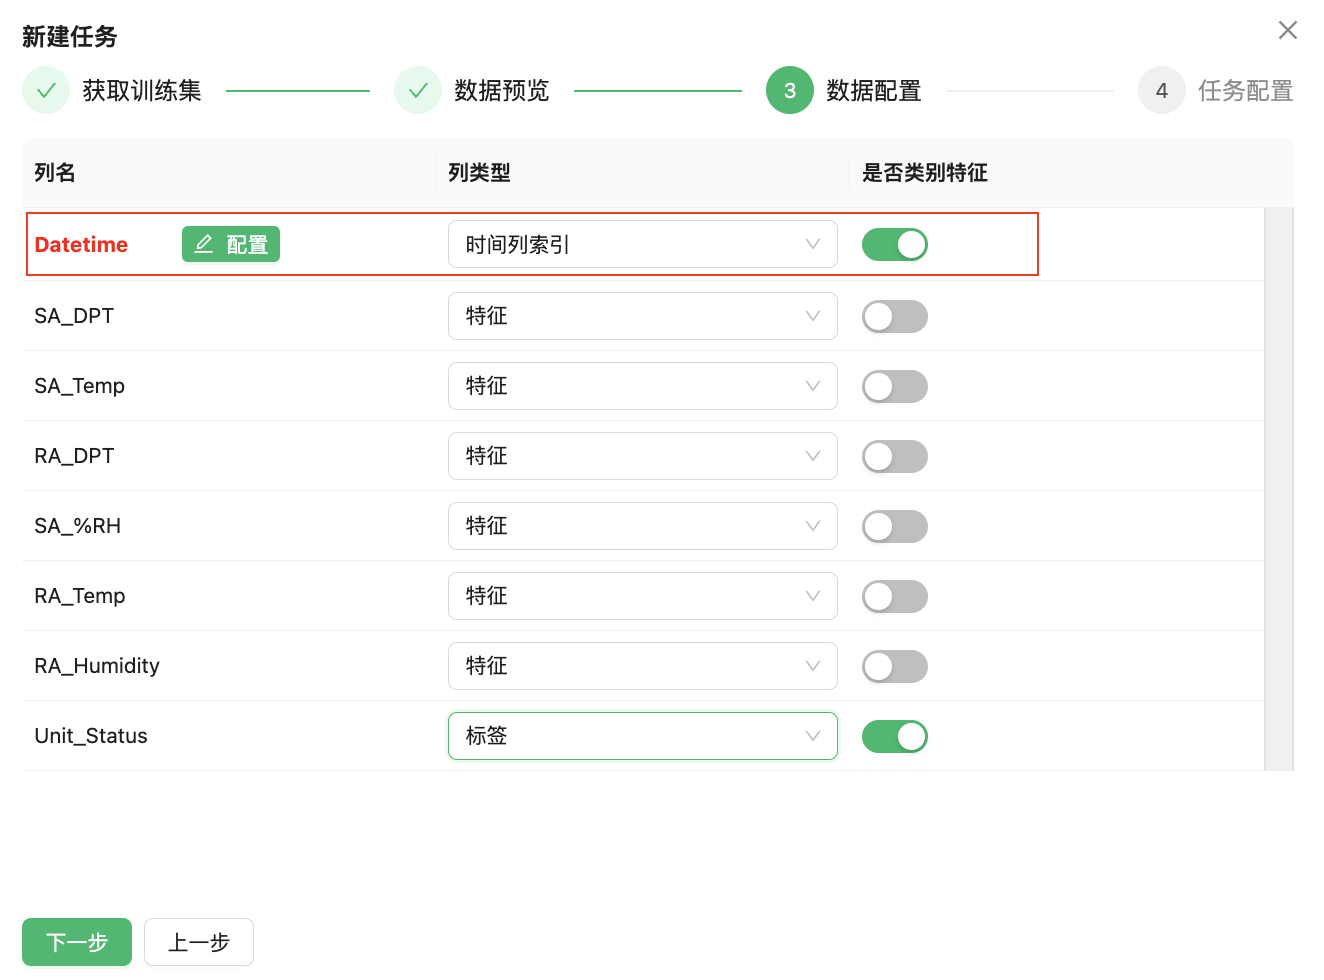Screen dimensions: 1324x980
Task: Open column type dropdown for SA_Temp
Action: (x=642, y=386)
